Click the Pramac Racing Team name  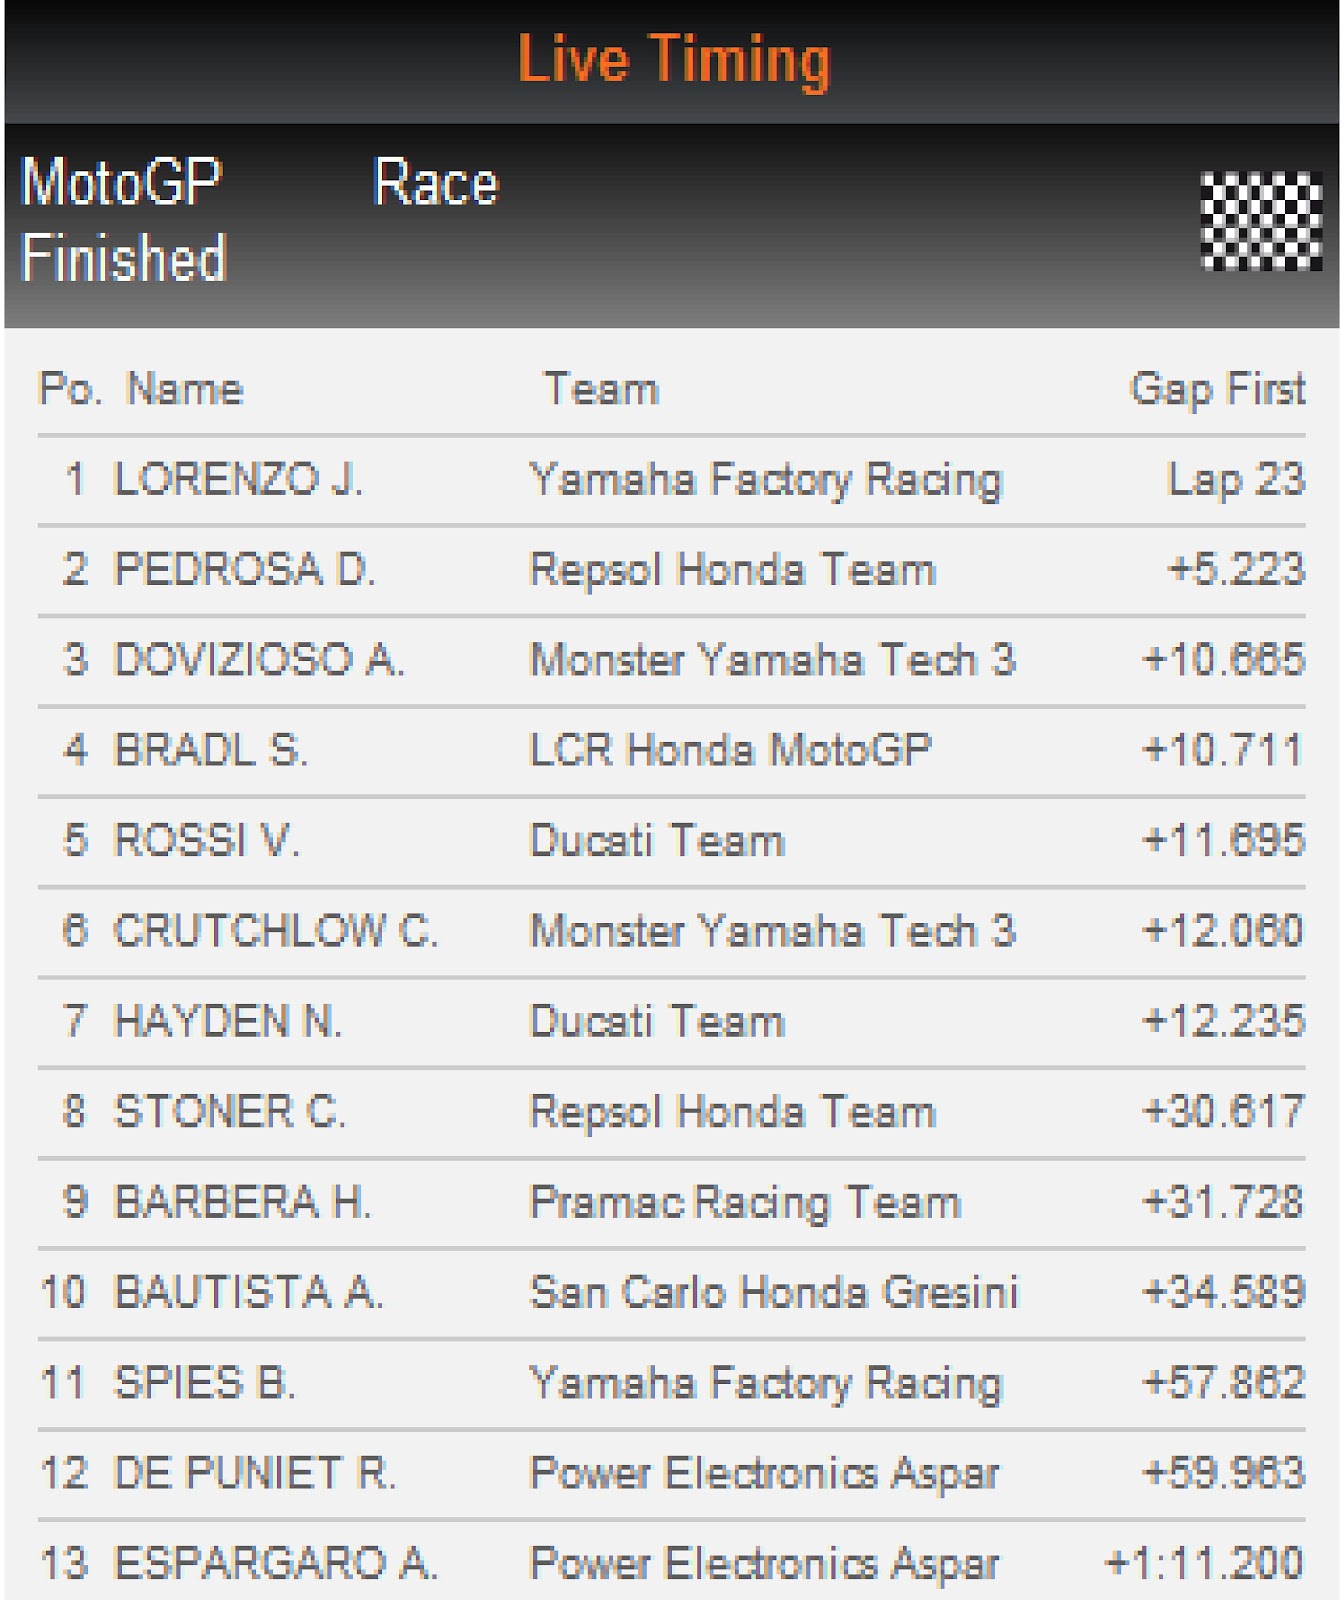point(745,1203)
